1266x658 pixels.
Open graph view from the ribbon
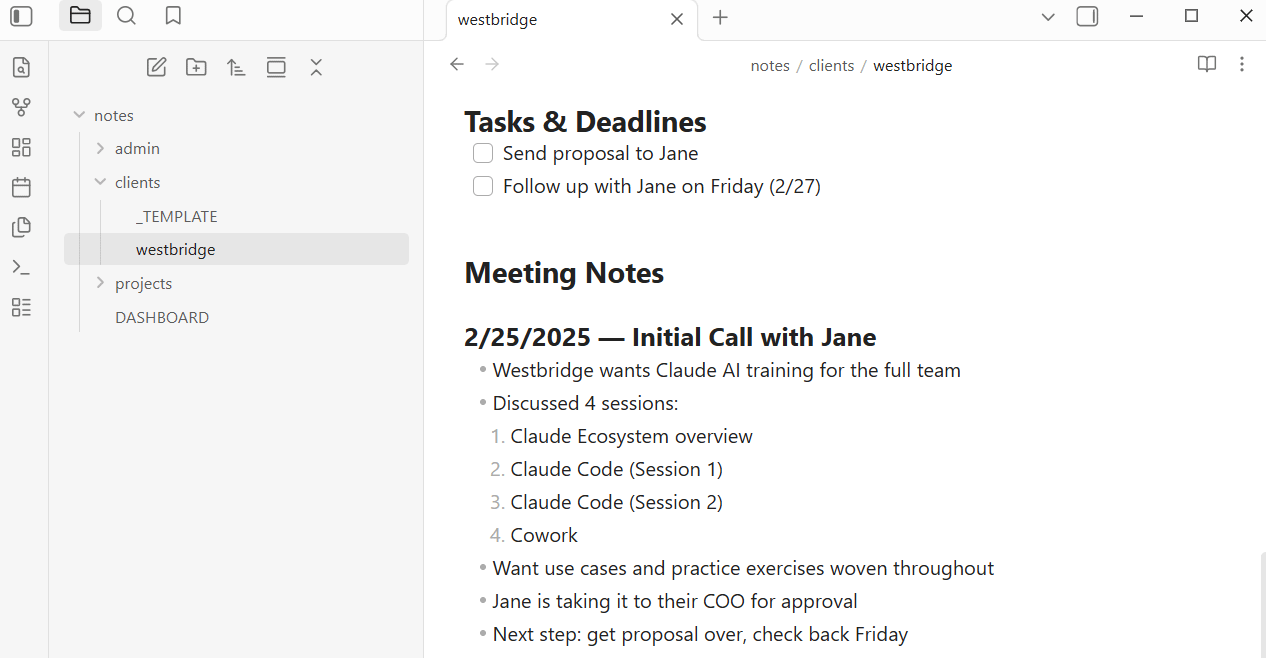click(x=21, y=107)
